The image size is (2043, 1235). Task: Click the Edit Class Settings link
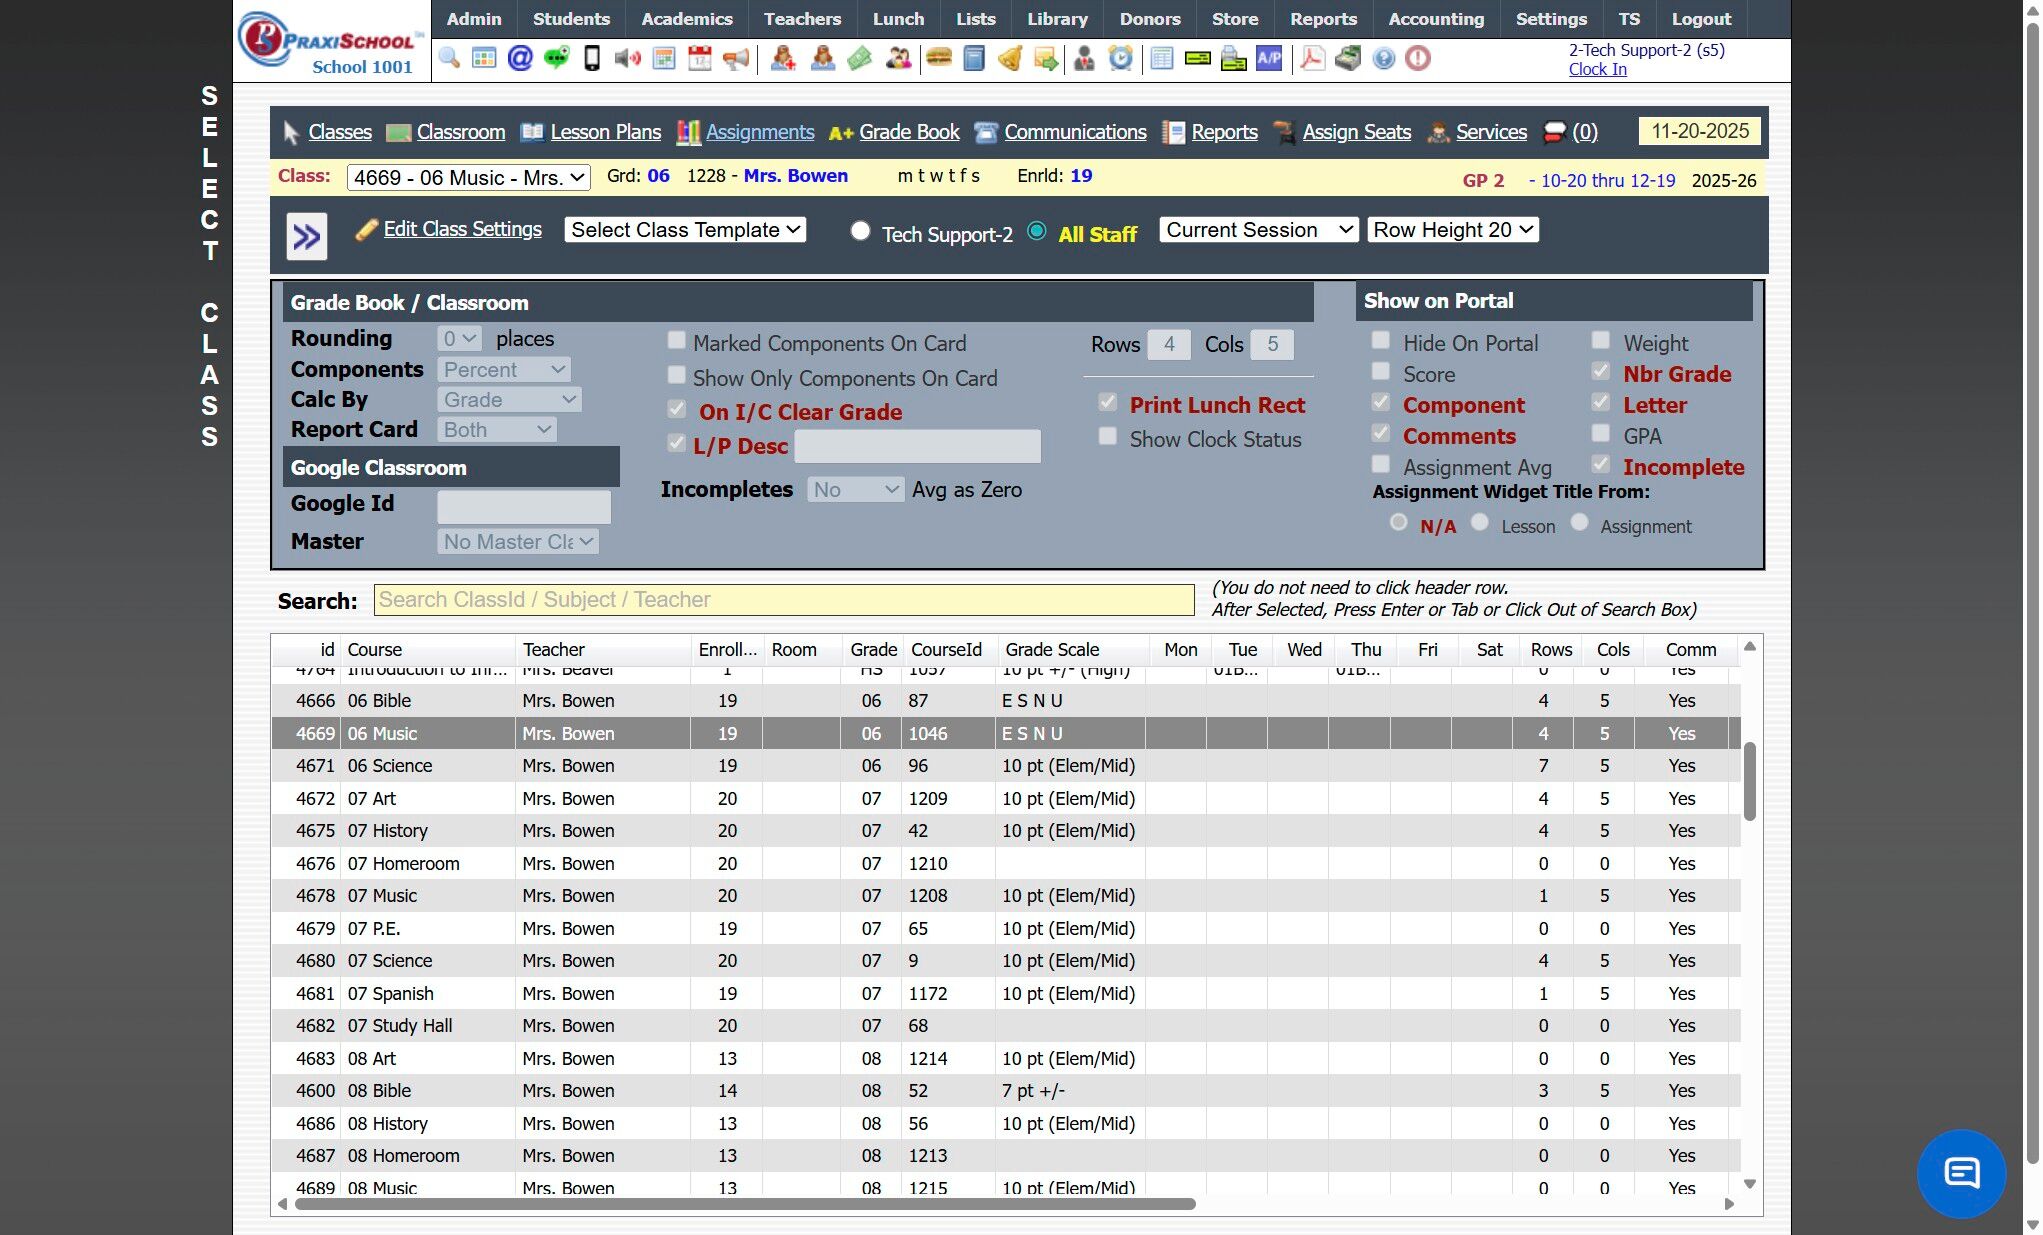click(462, 229)
